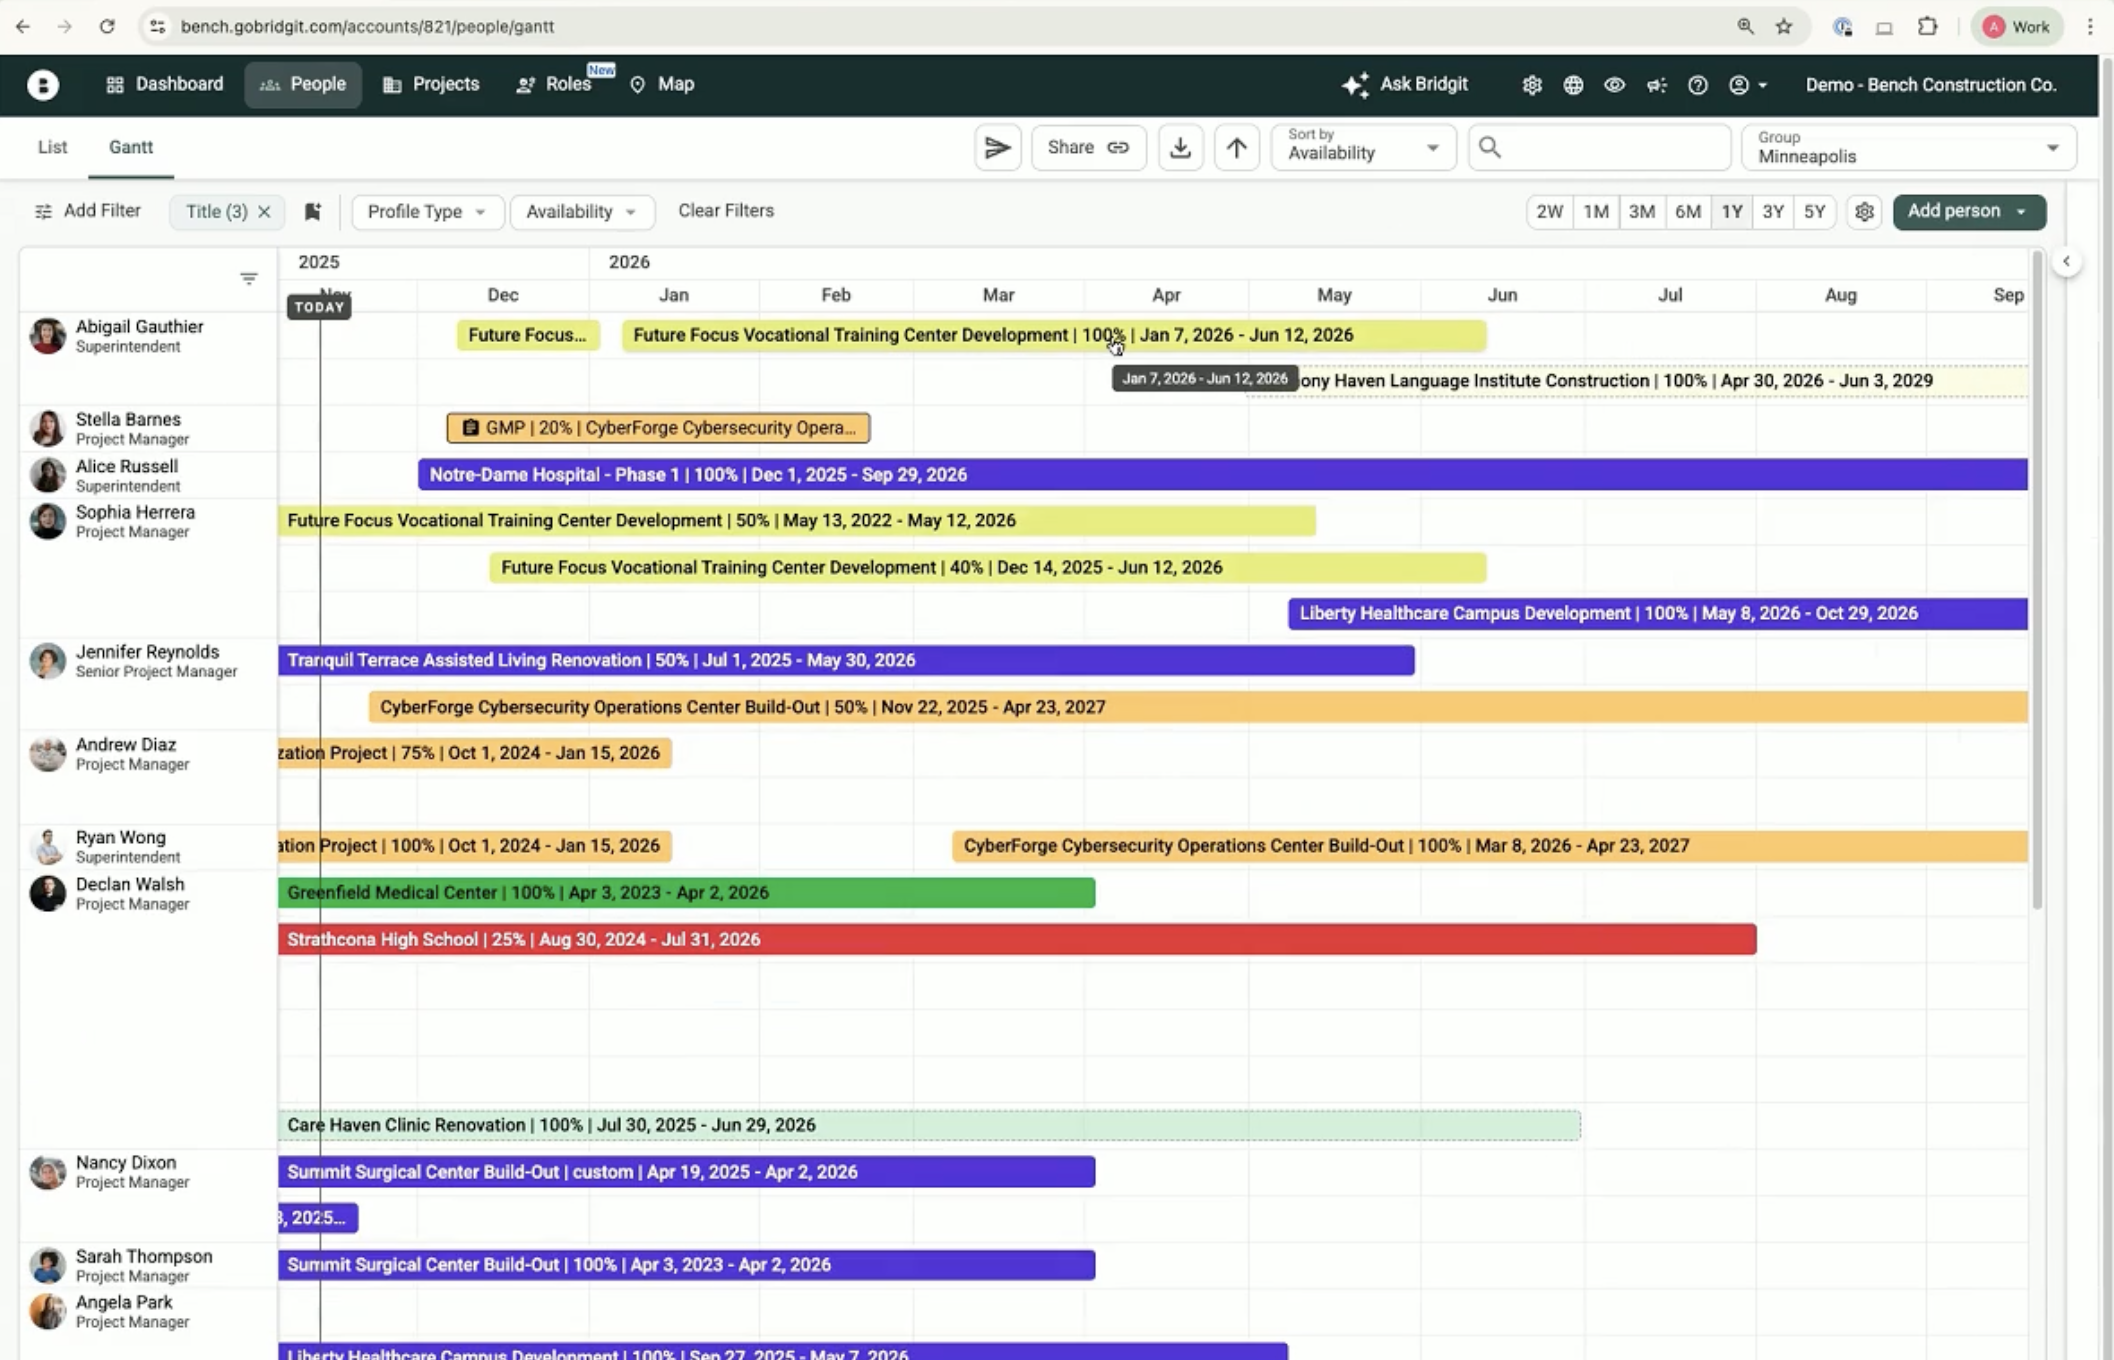This screenshot has height=1360, width=2114.
Task: Click the Add person button
Action: point(1953,211)
